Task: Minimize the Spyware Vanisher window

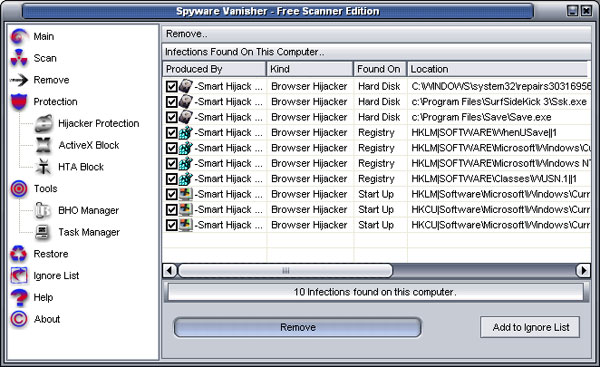Action: tap(572, 11)
